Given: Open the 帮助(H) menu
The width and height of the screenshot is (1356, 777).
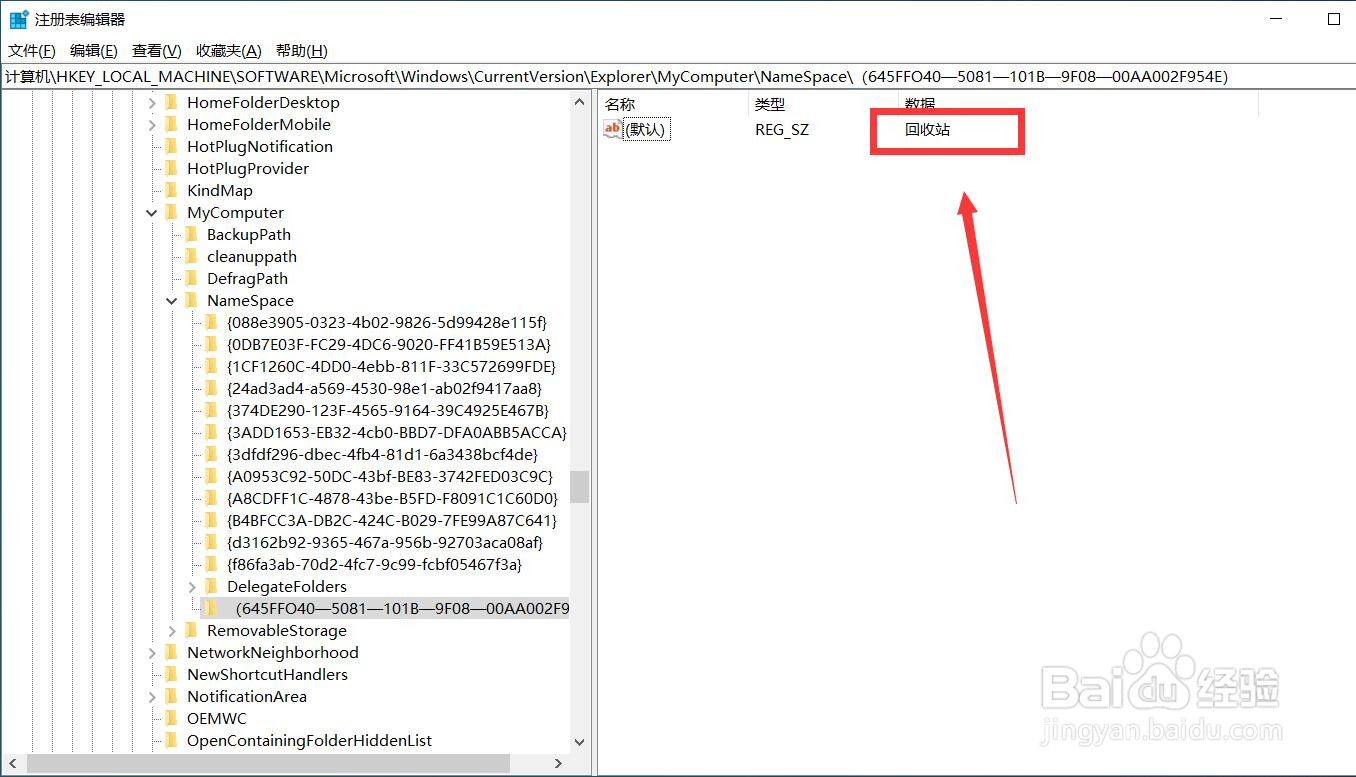Looking at the screenshot, I should (x=302, y=51).
